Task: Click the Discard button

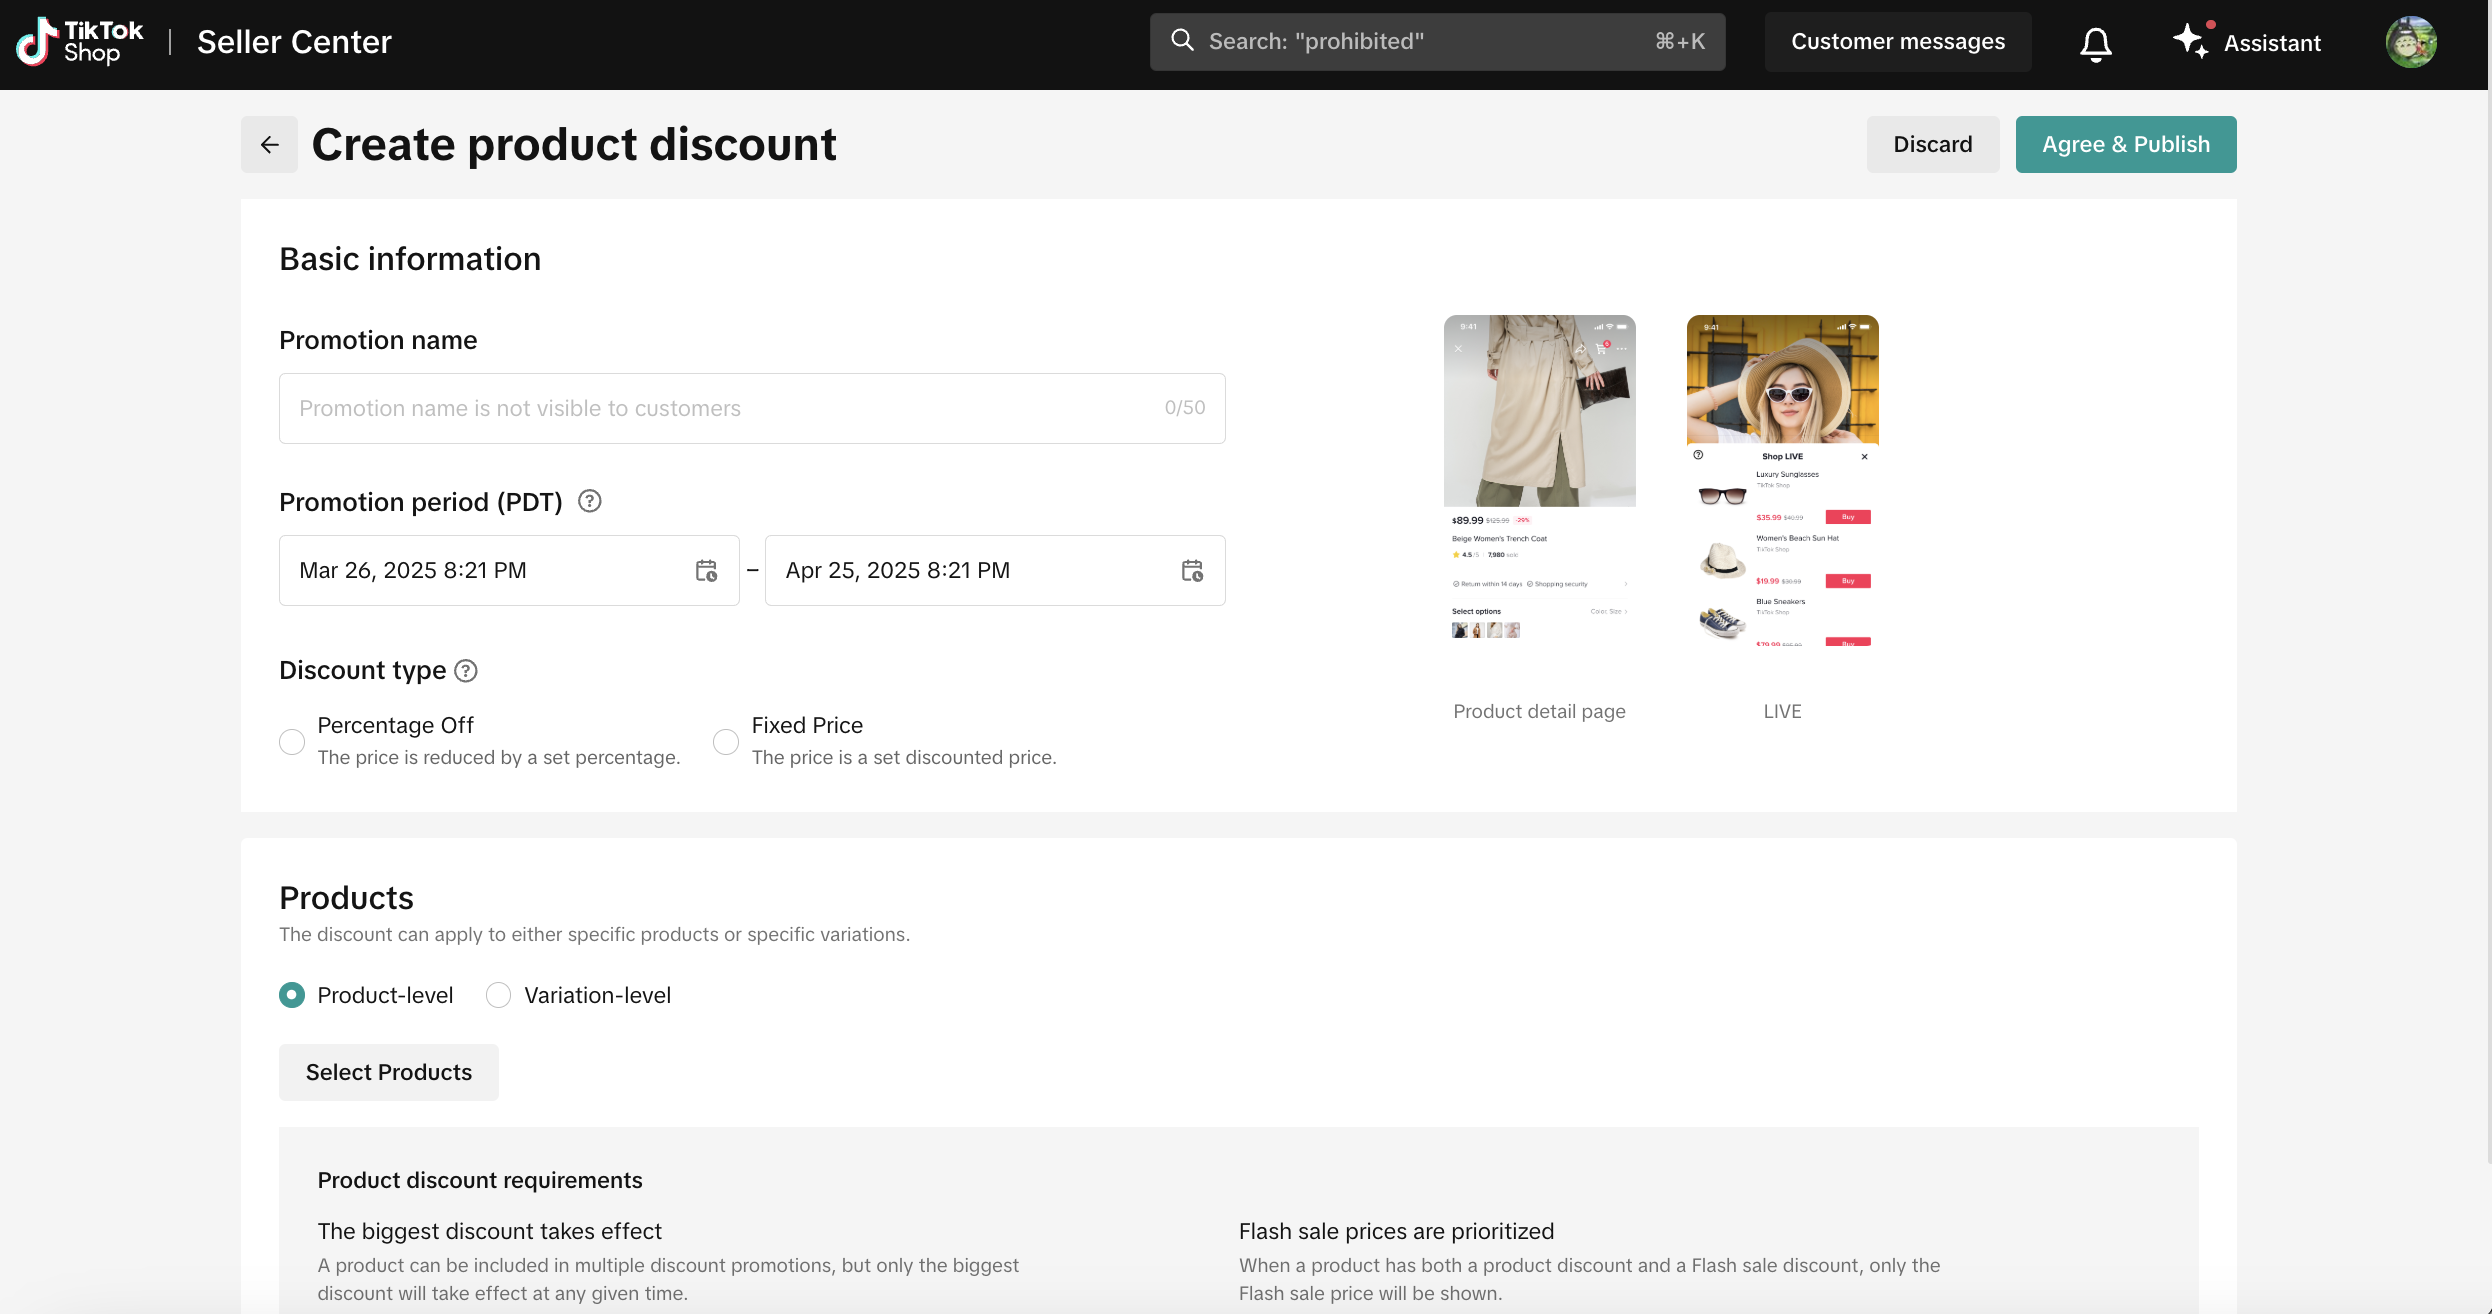Action: [x=1932, y=145]
